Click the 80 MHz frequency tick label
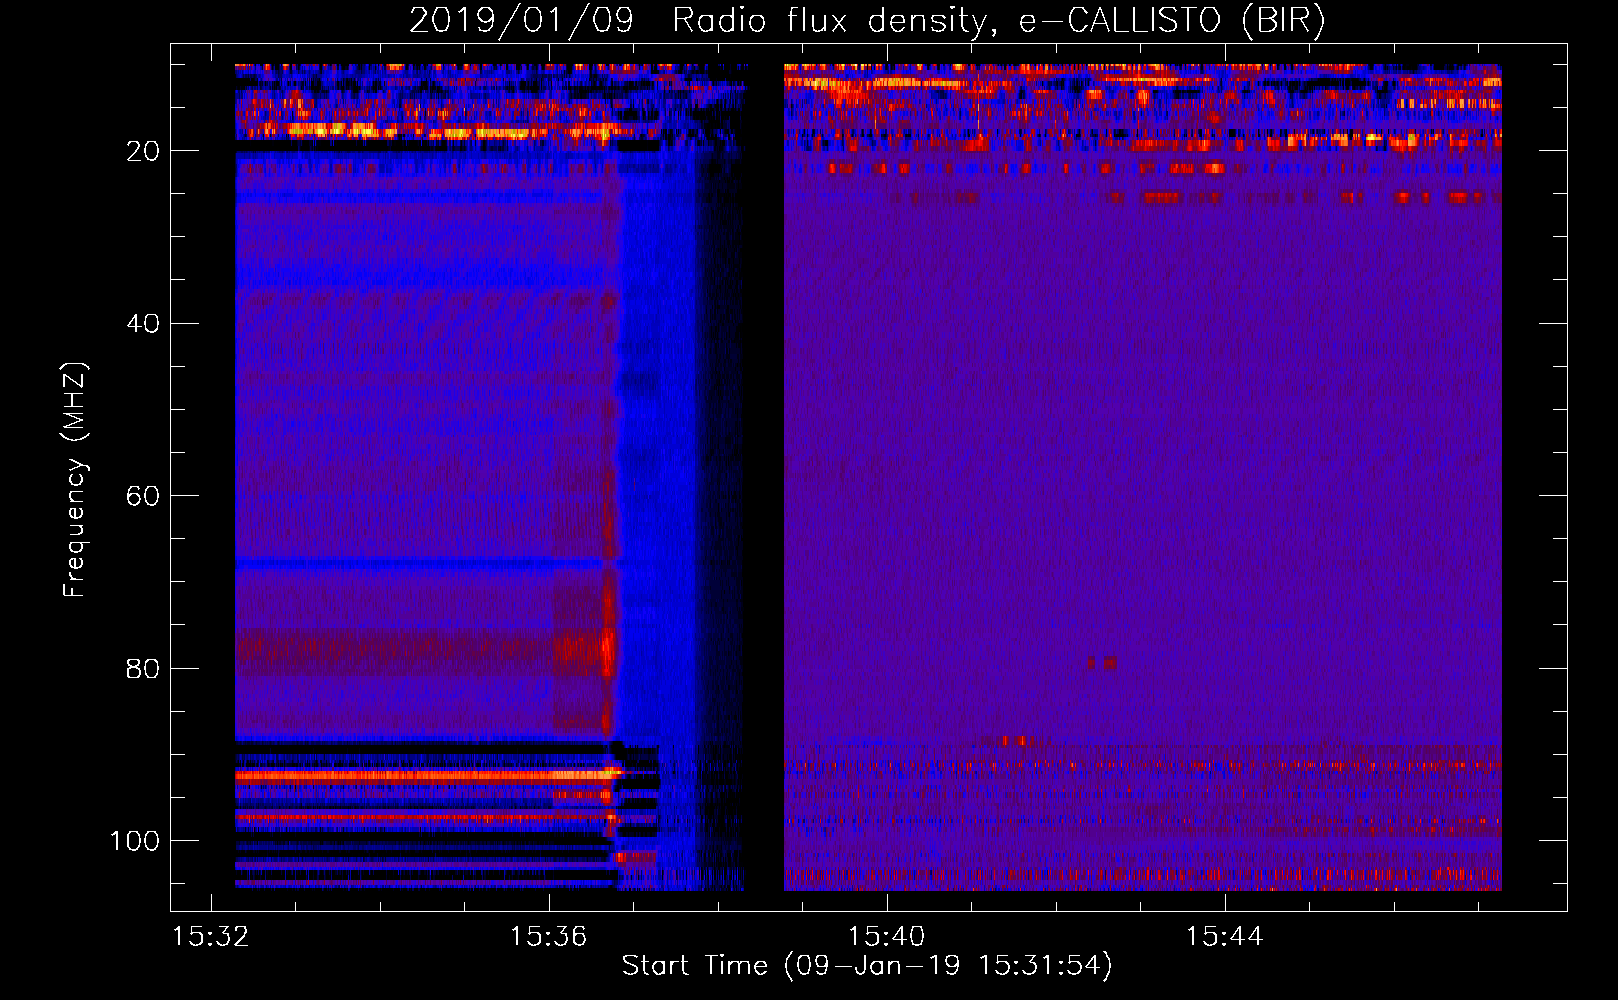This screenshot has width=1618, height=1000. [143, 668]
